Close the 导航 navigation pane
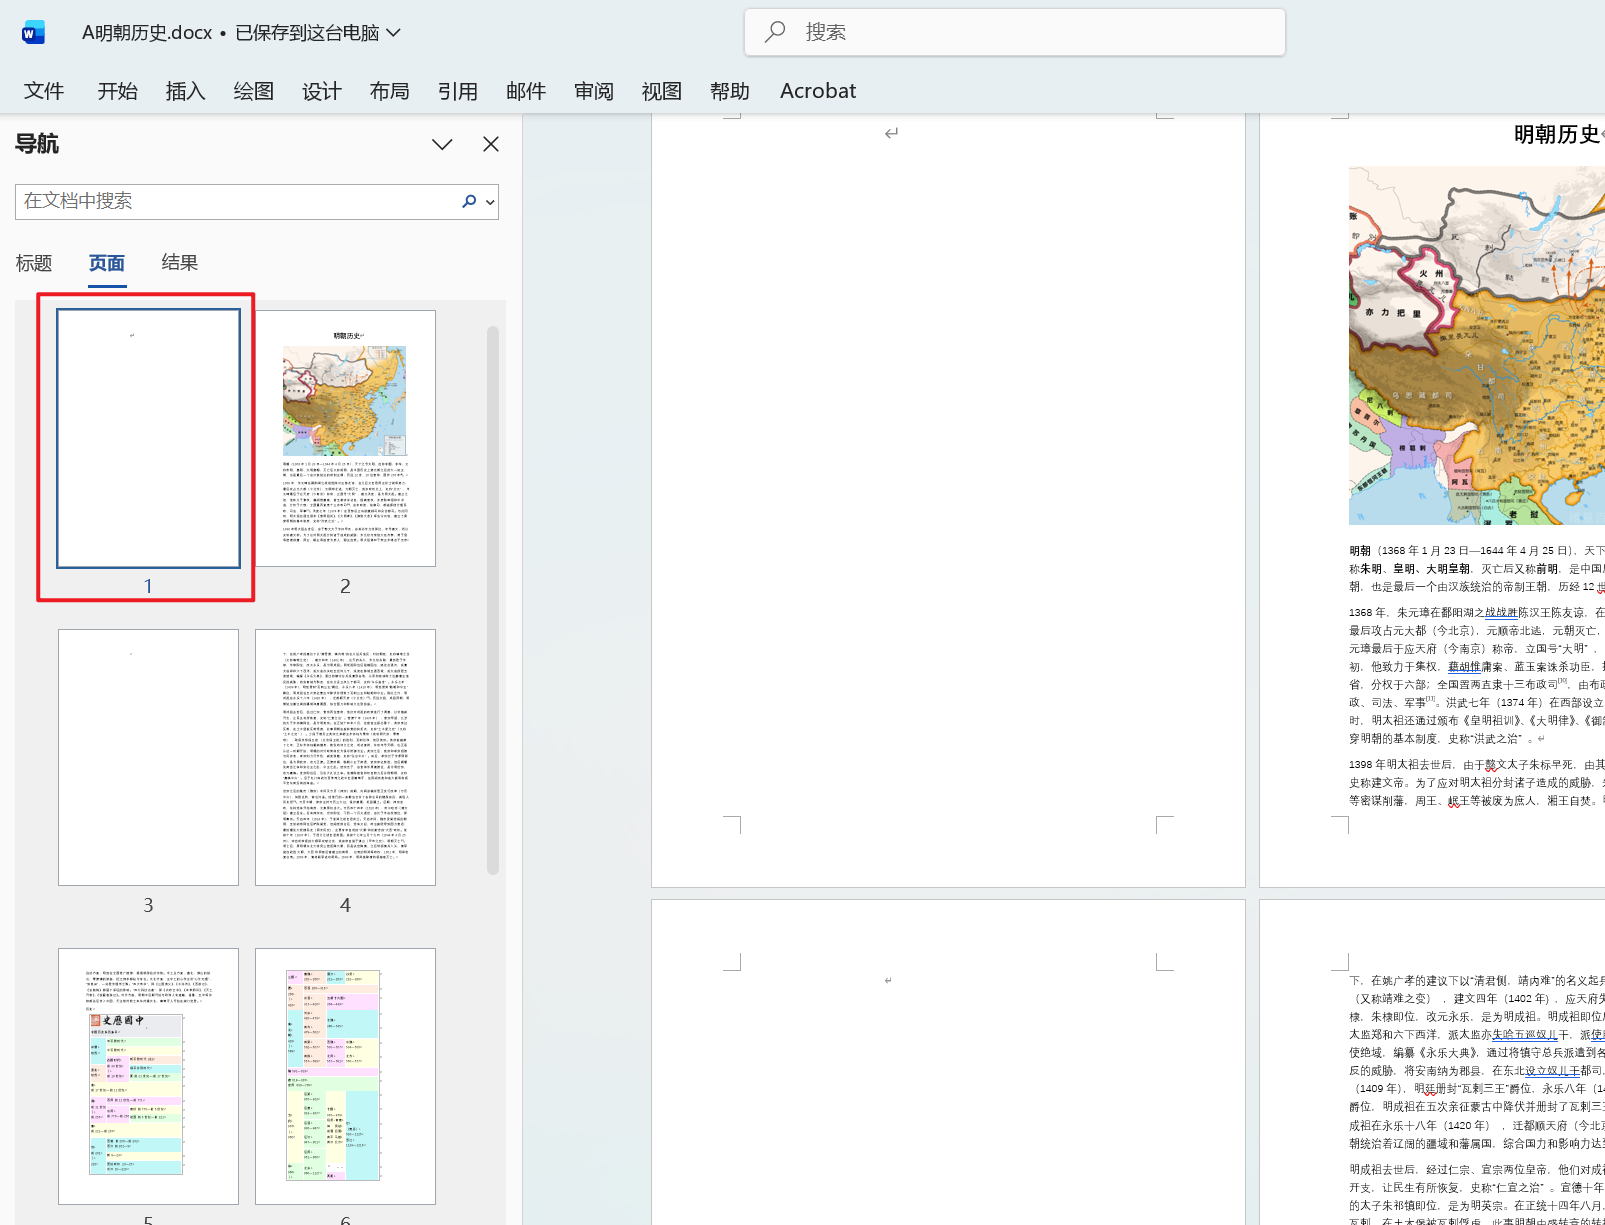This screenshot has height=1225, width=1605. pyautogui.click(x=490, y=143)
